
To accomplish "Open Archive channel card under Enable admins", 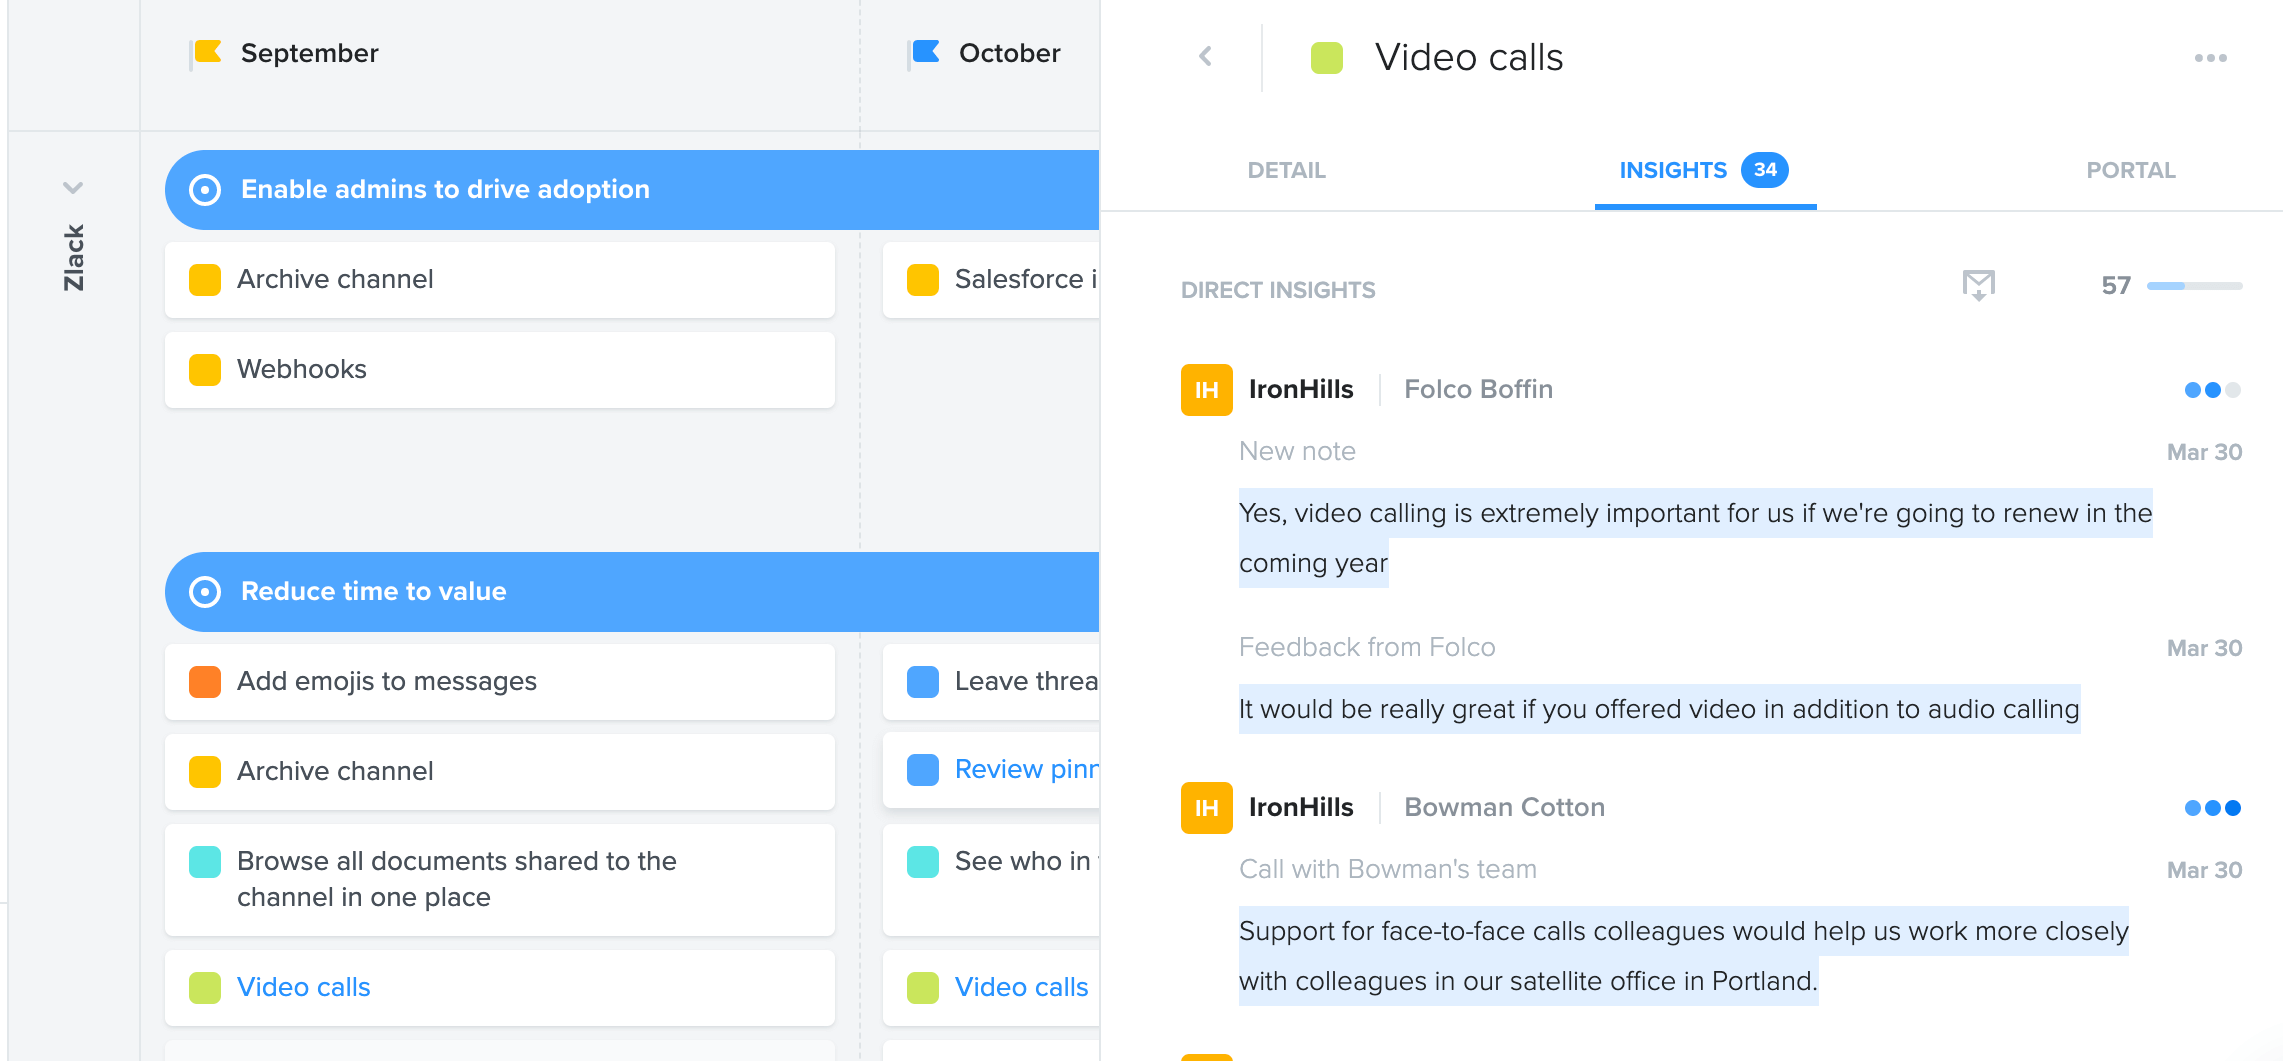I will [500, 280].
